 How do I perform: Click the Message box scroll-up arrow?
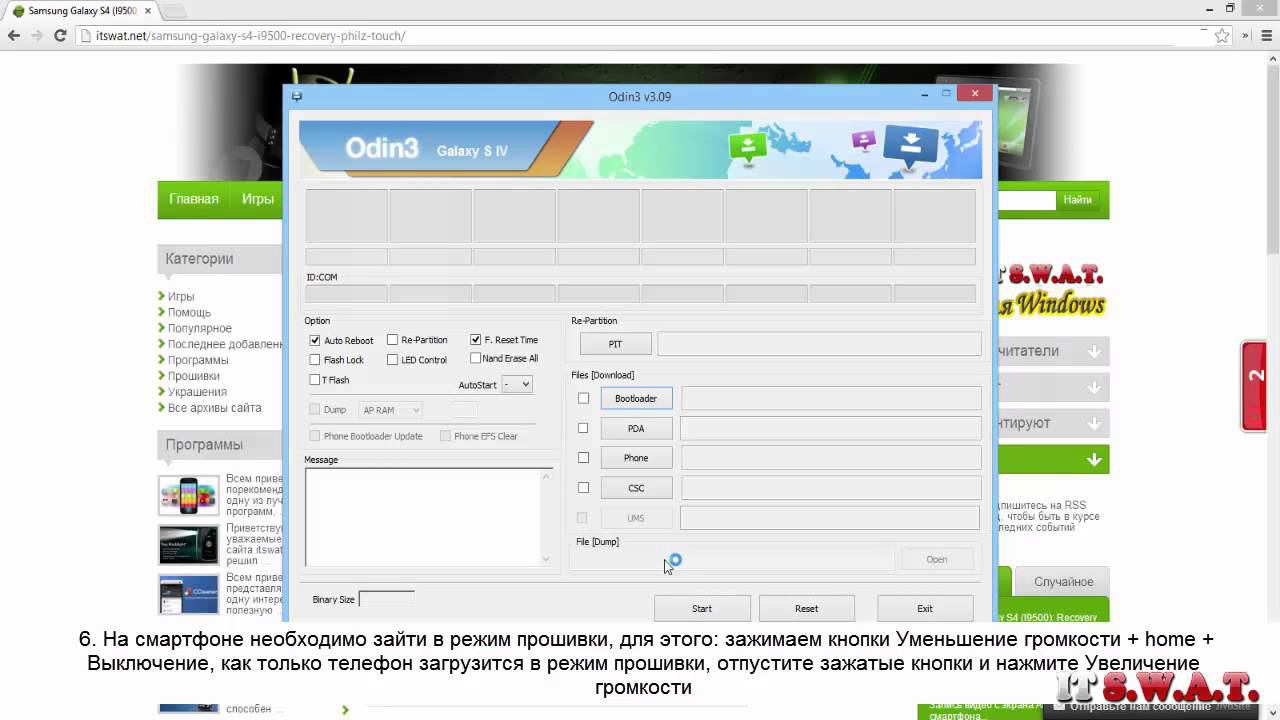(545, 476)
